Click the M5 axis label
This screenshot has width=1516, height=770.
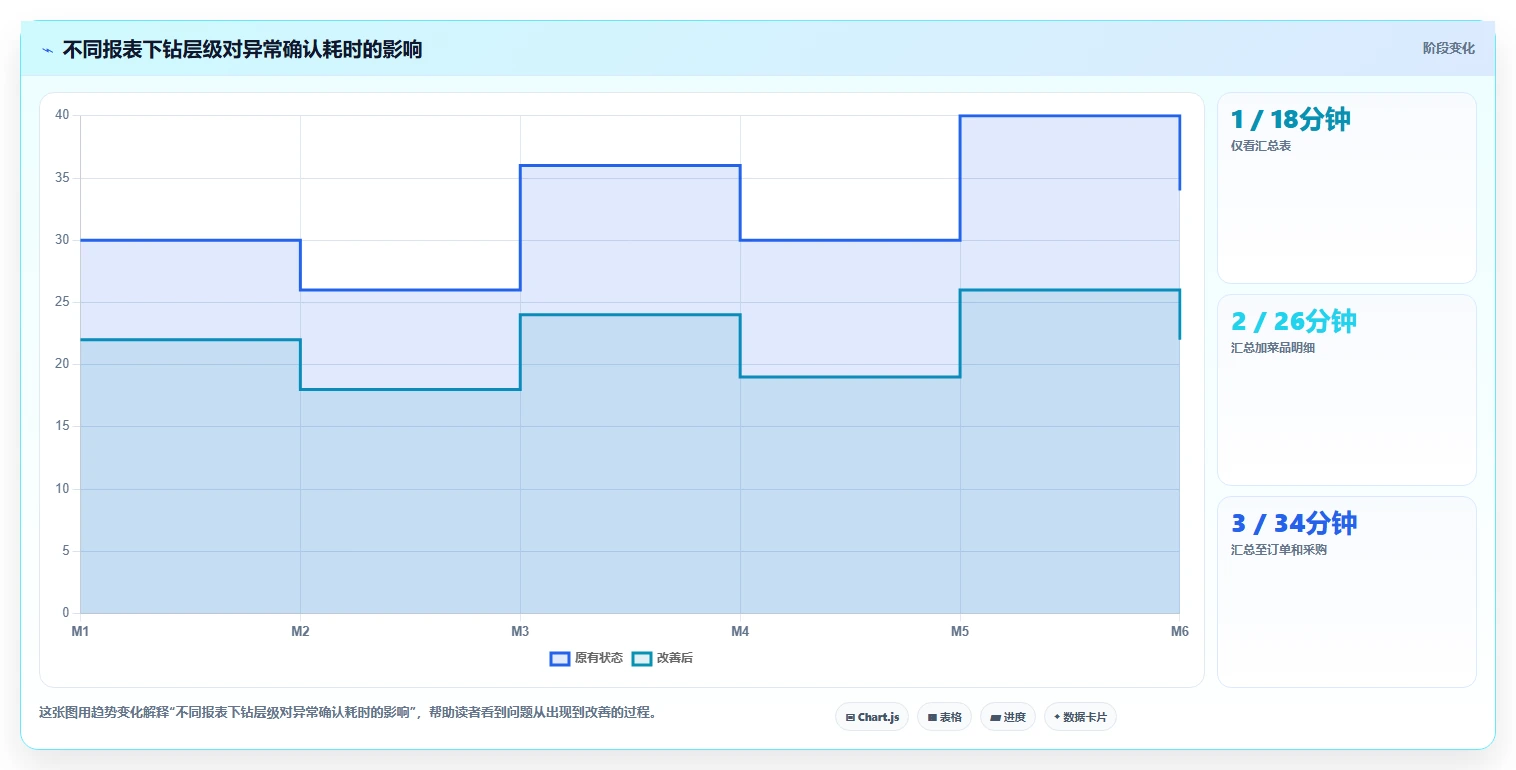coord(960,631)
